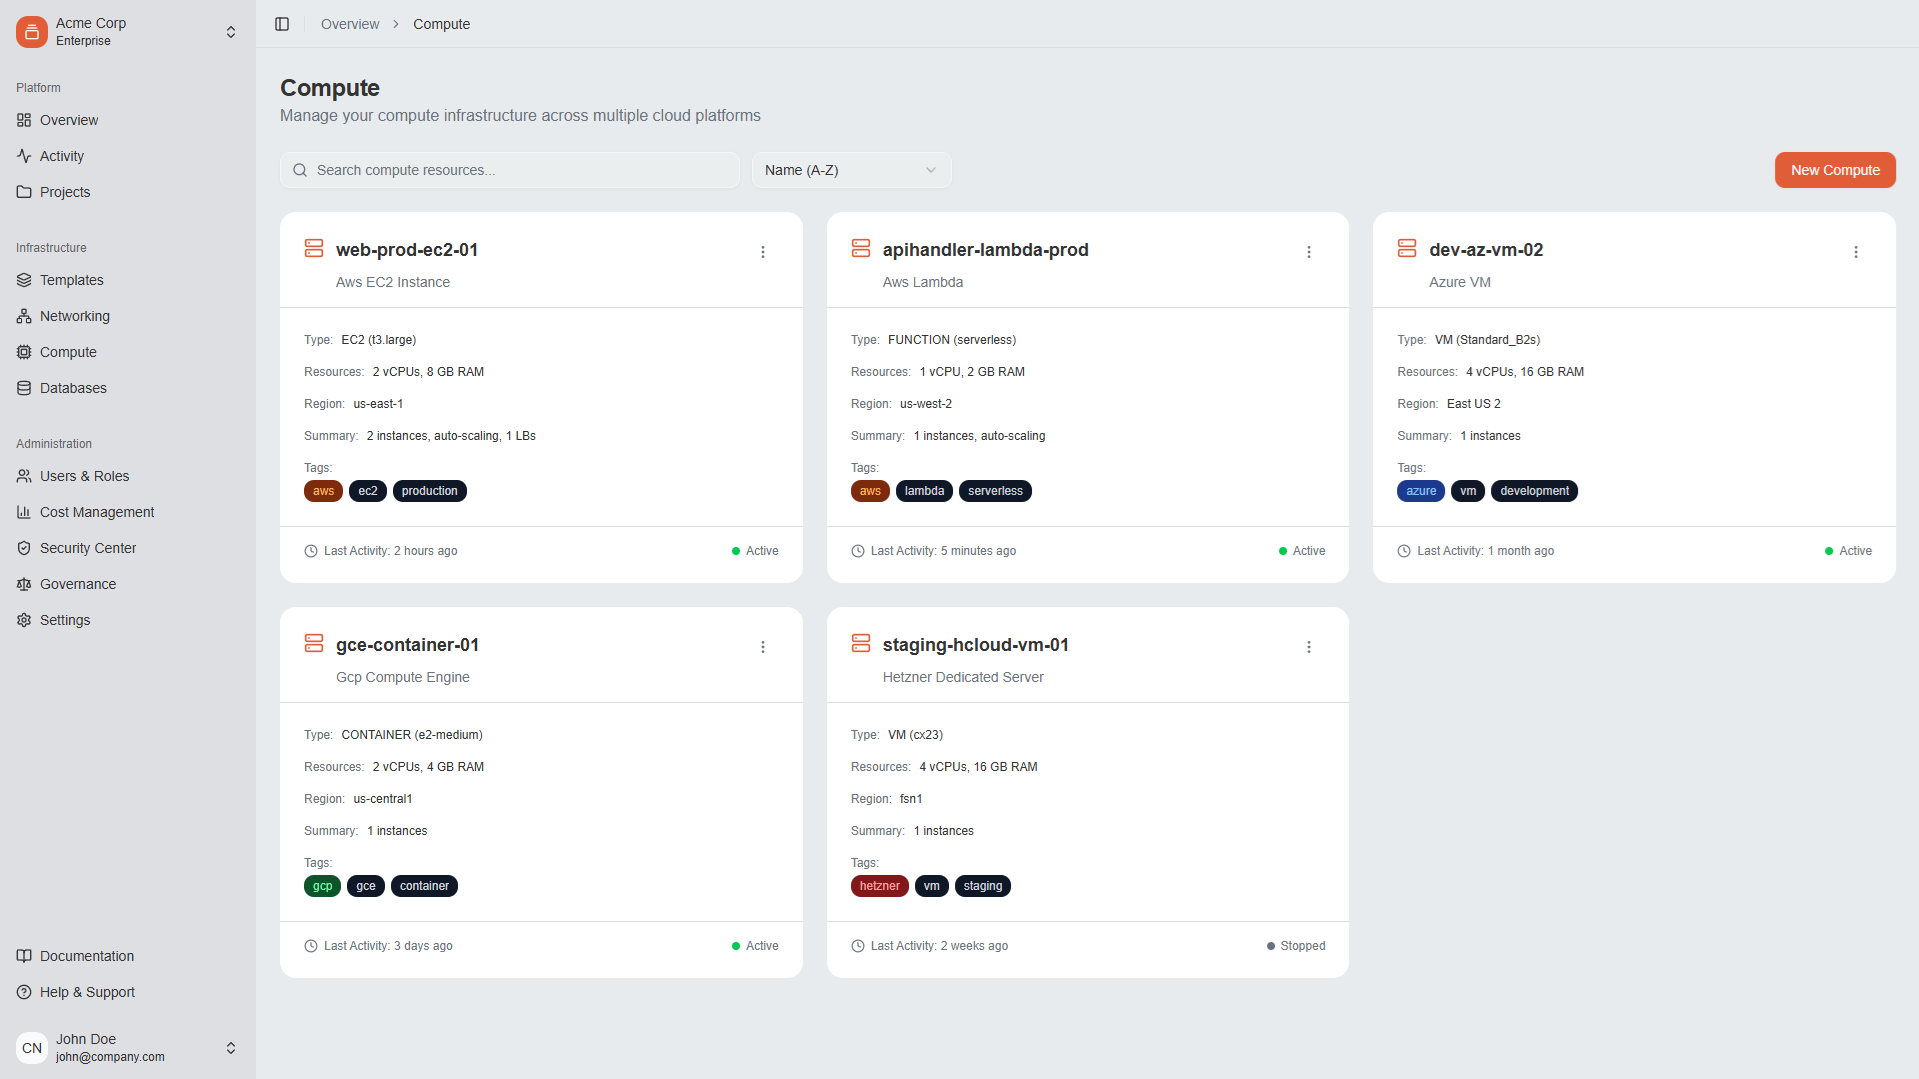Expand the Acme Corp workspace switcher
Image resolution: width=1919 pixels, height=1079 pixels.
coord(230,31)
